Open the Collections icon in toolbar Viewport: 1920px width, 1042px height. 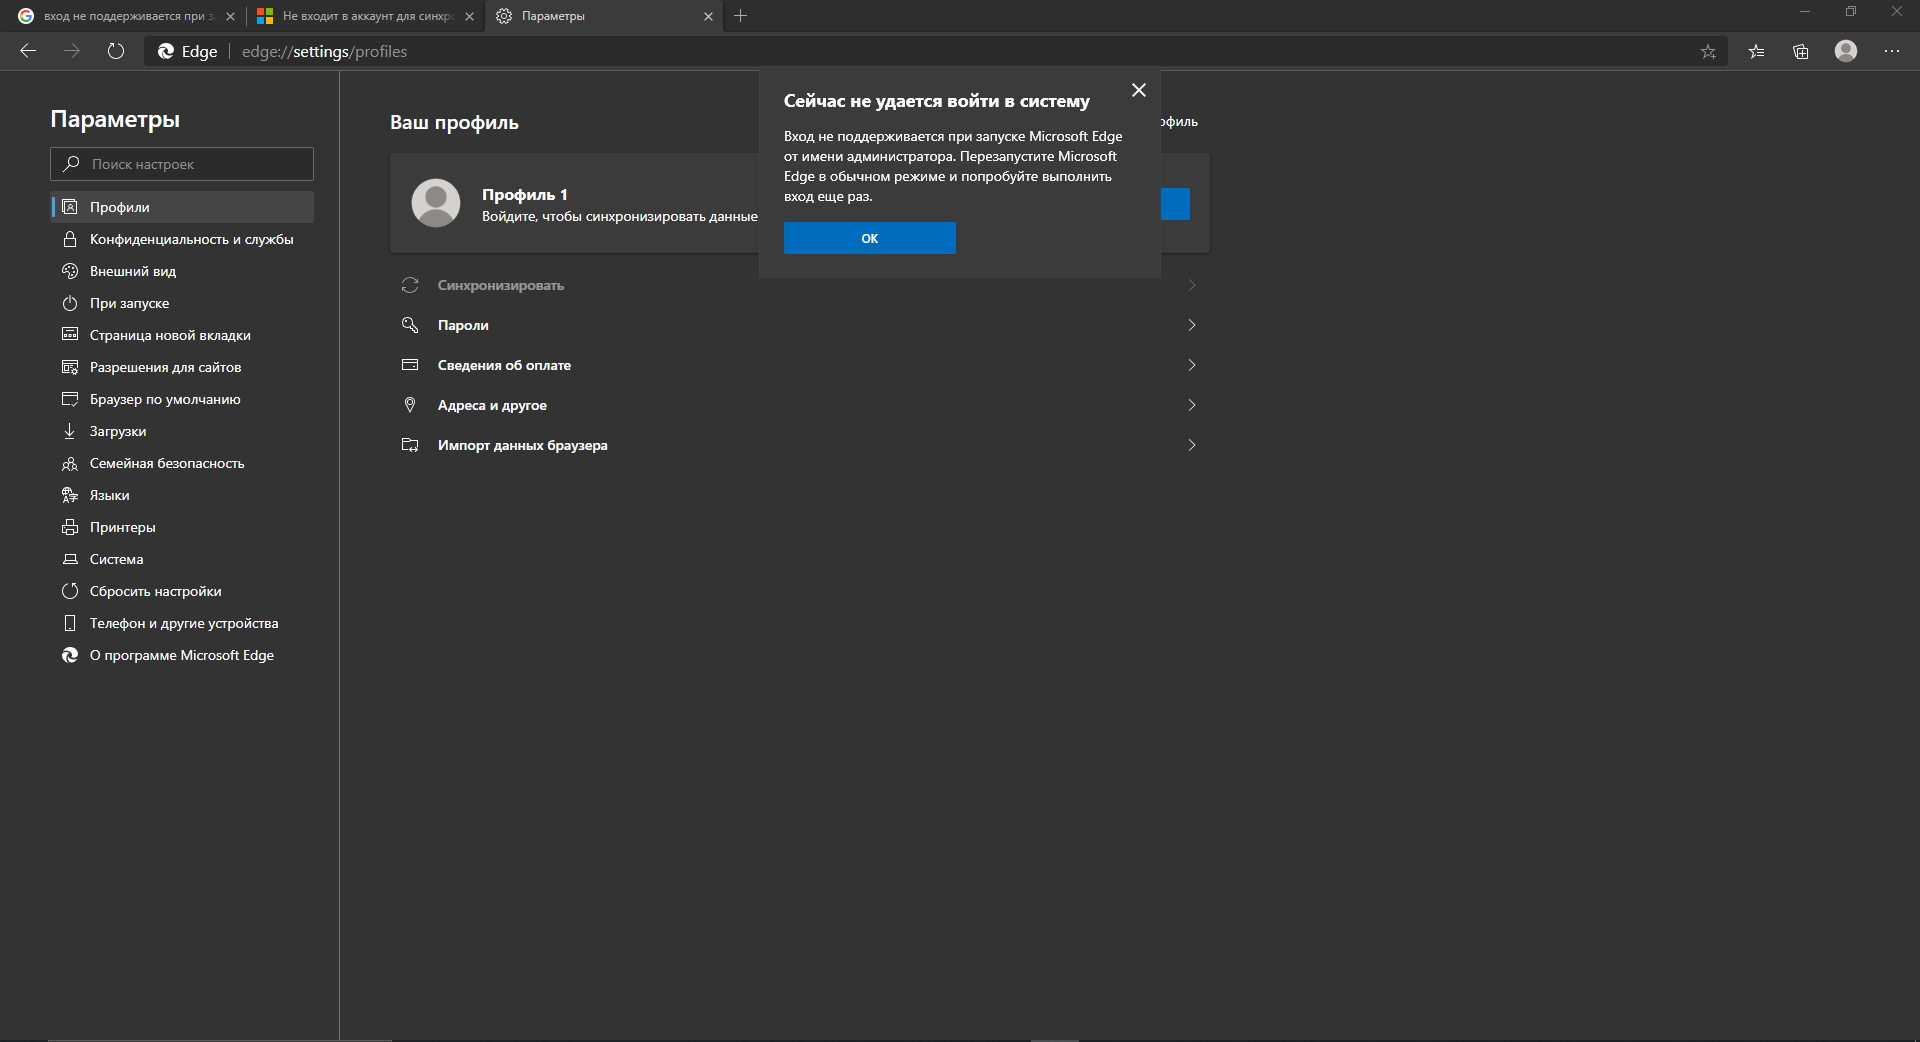click(x=1801, y=52)
